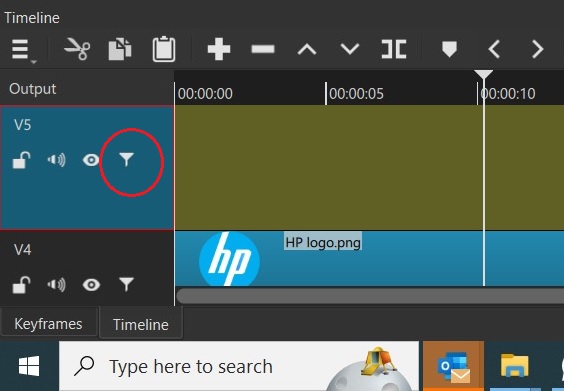Select the V4 track header

(x=87, y=268)
